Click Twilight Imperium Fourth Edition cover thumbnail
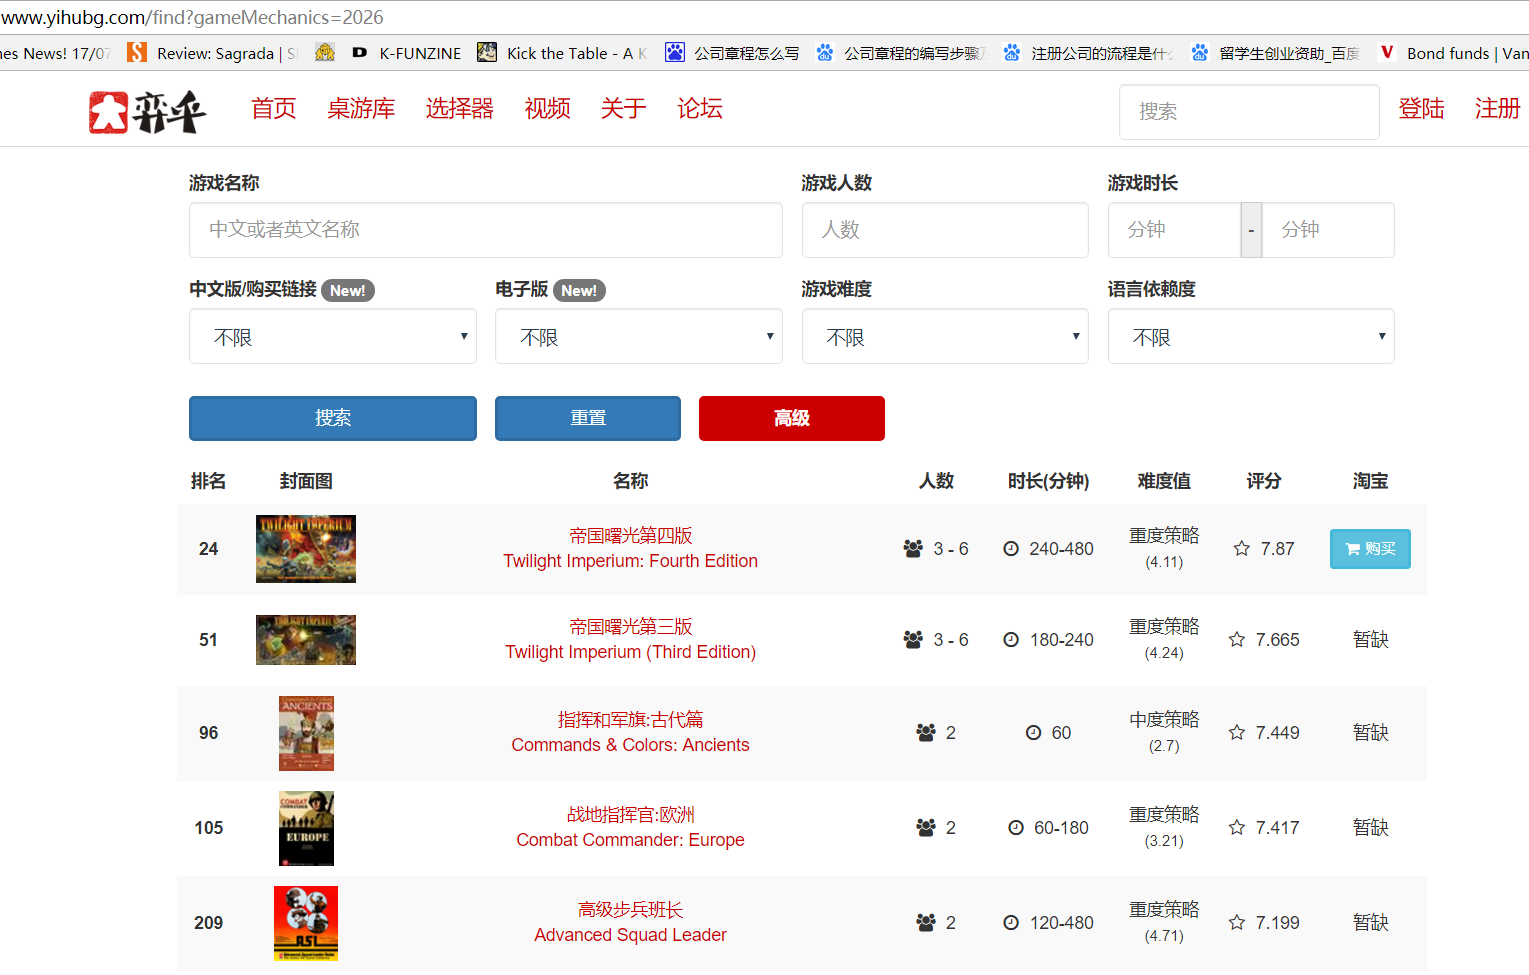 (x=306, y=549)
